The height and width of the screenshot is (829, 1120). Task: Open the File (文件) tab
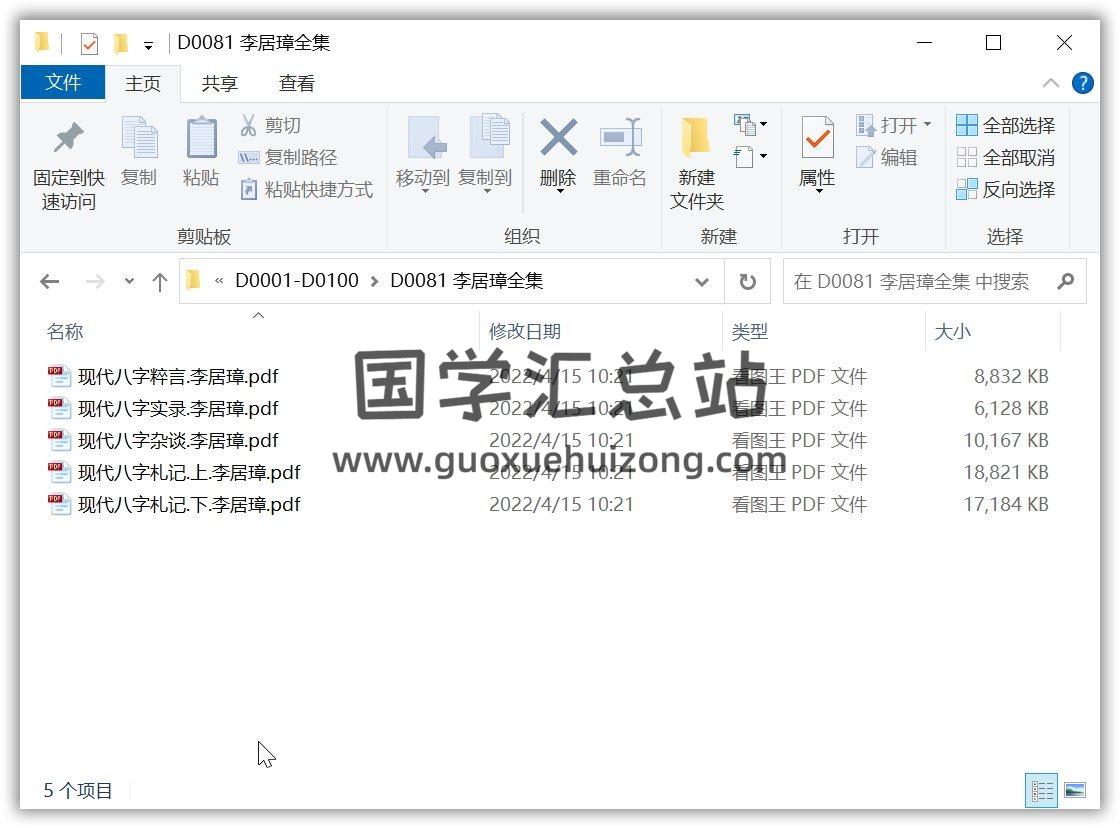(x=63, y=83)
